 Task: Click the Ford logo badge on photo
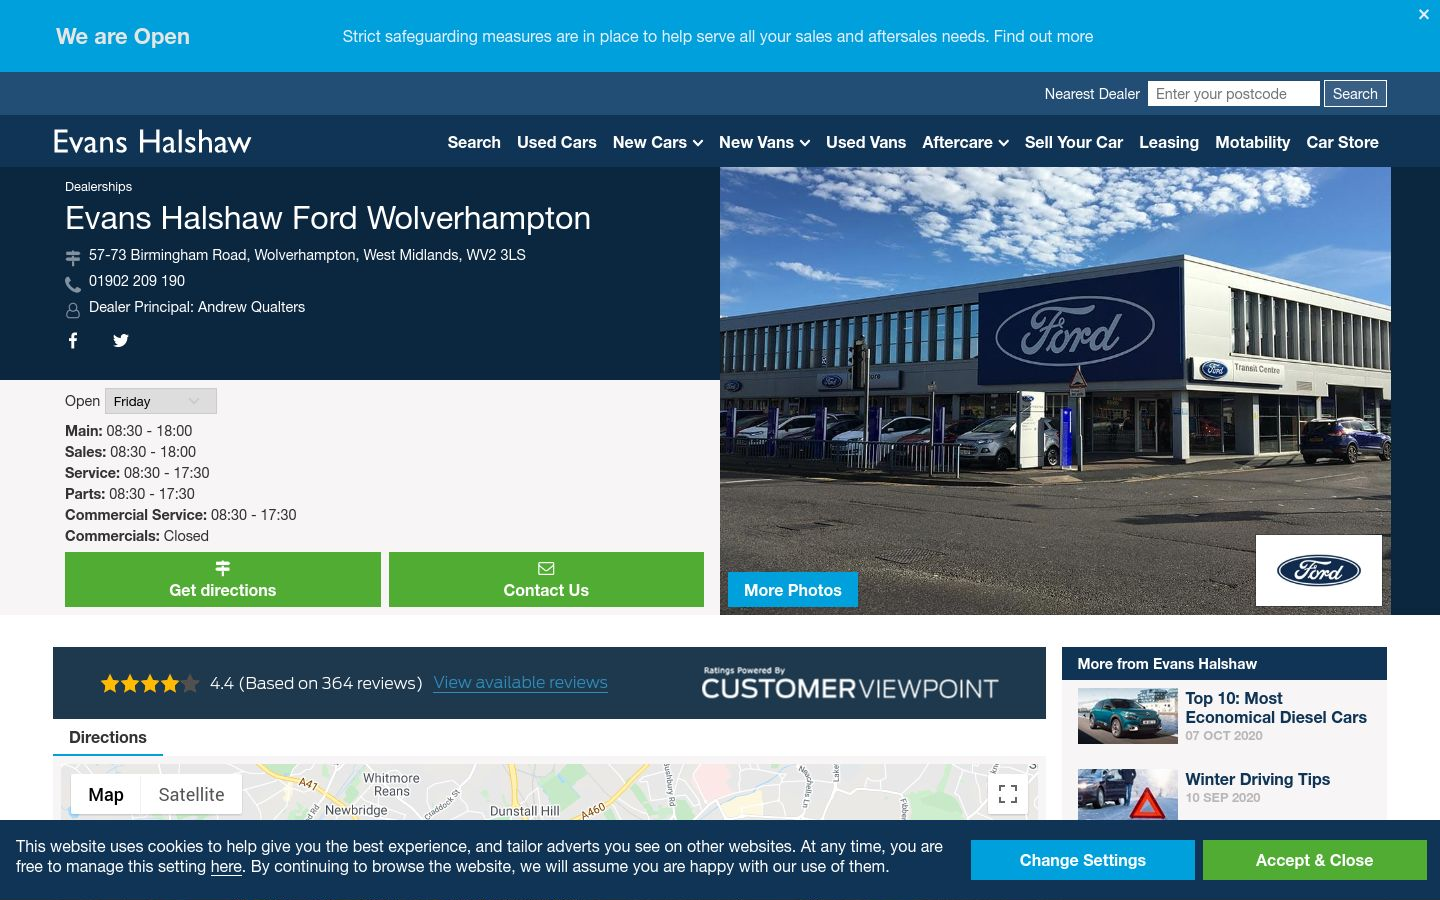1319,571
